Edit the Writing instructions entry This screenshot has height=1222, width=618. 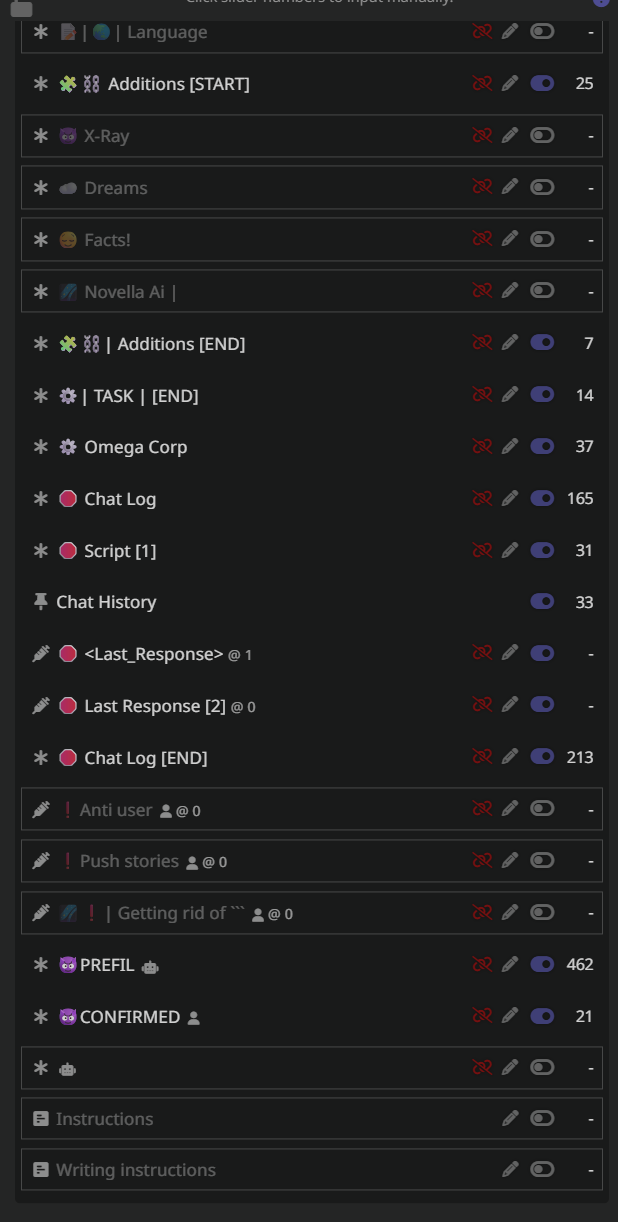click(x=510, y=1169)
